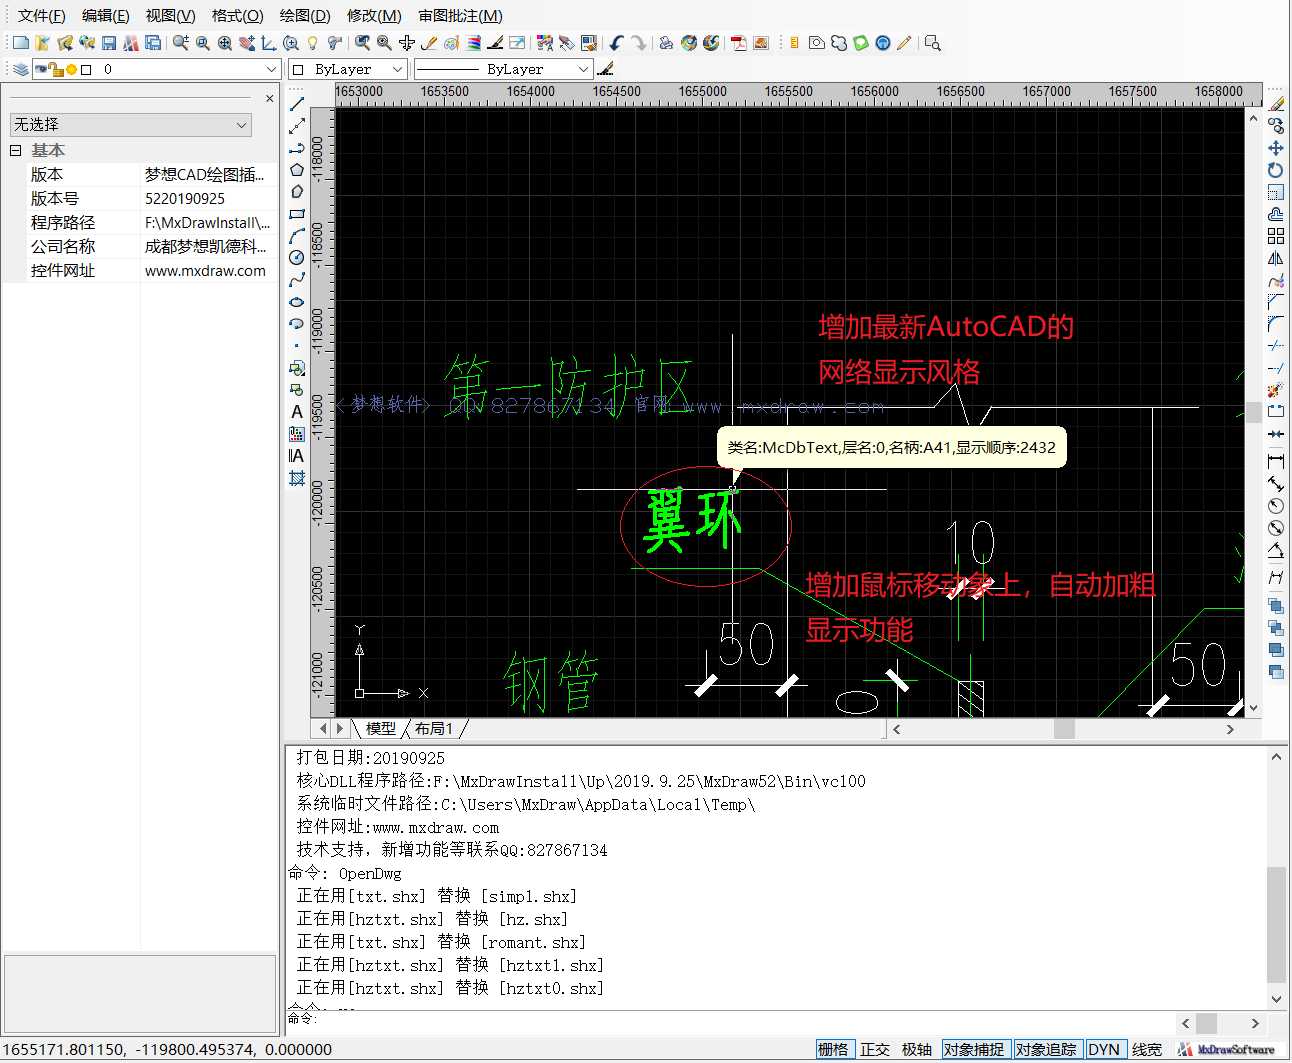
Task: Click the 公司名称 property row
Action: (152, 246)
